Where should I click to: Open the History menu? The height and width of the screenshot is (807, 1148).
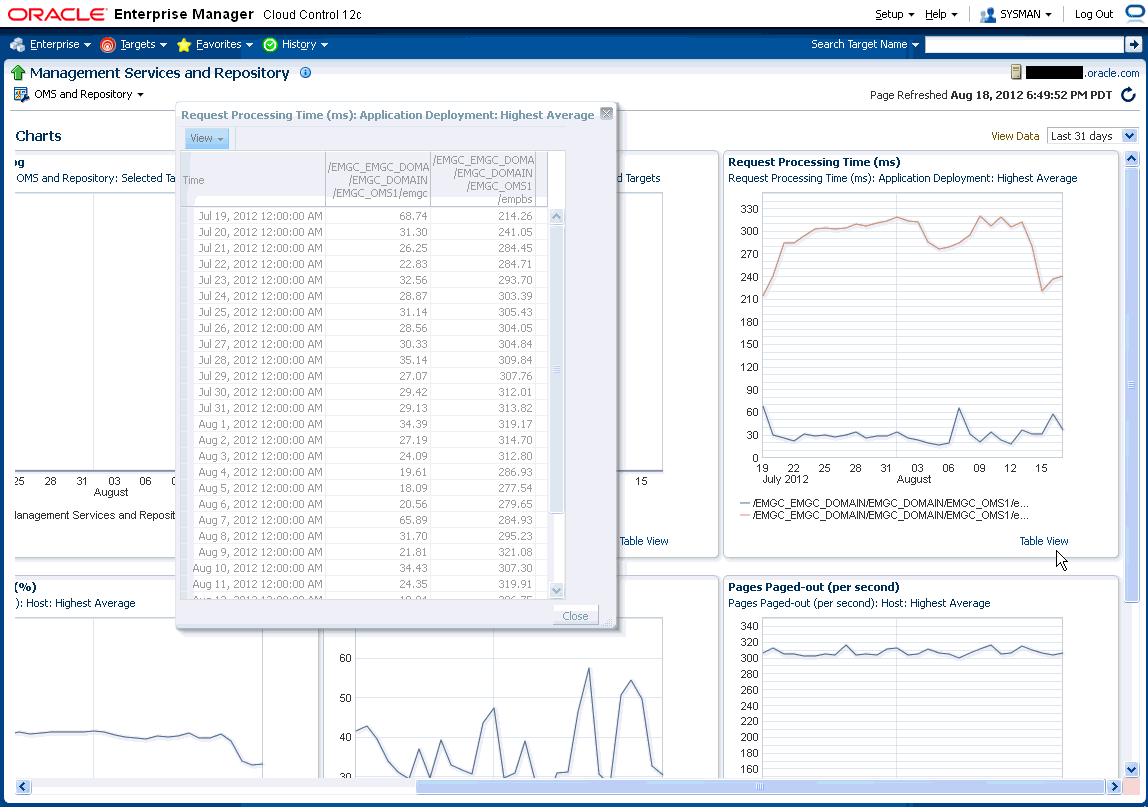[x=305, y=45]
